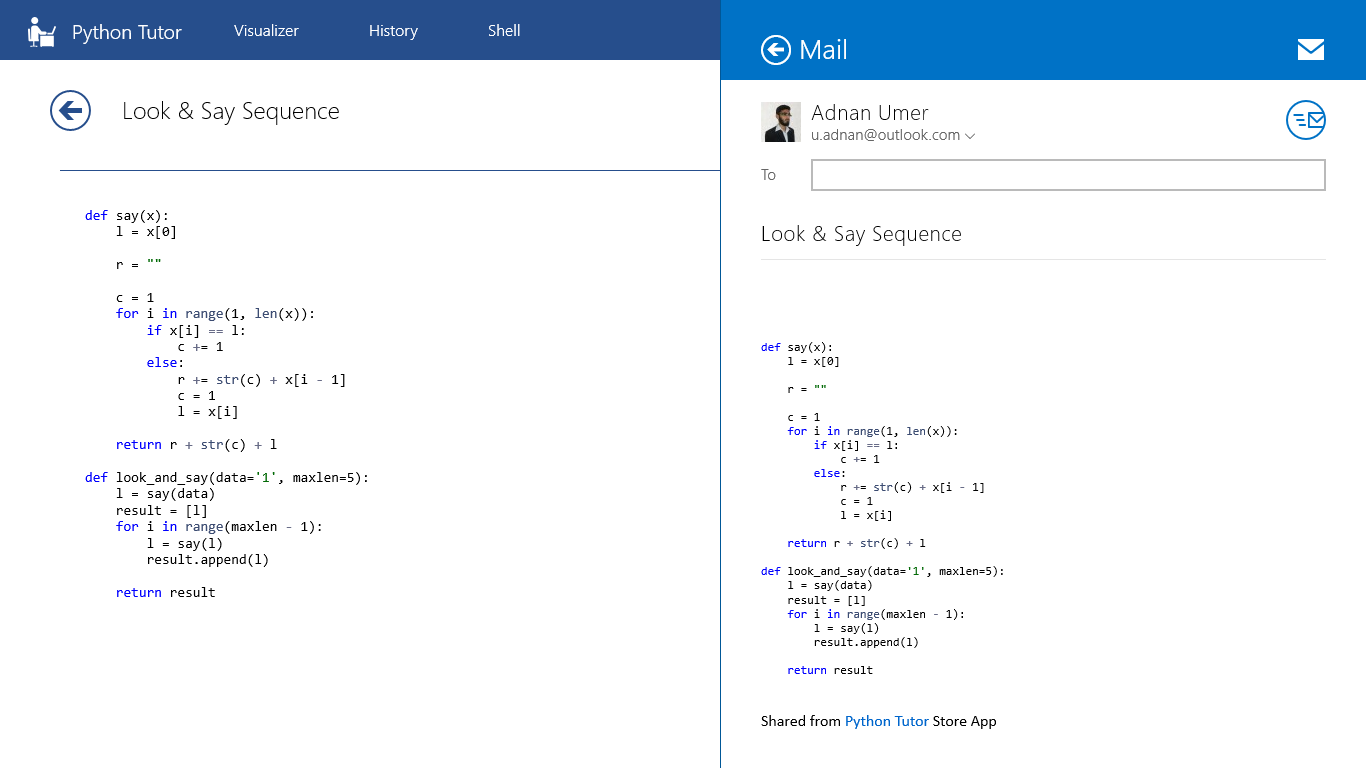Click the Python Tutor app title

pos(127,33)
